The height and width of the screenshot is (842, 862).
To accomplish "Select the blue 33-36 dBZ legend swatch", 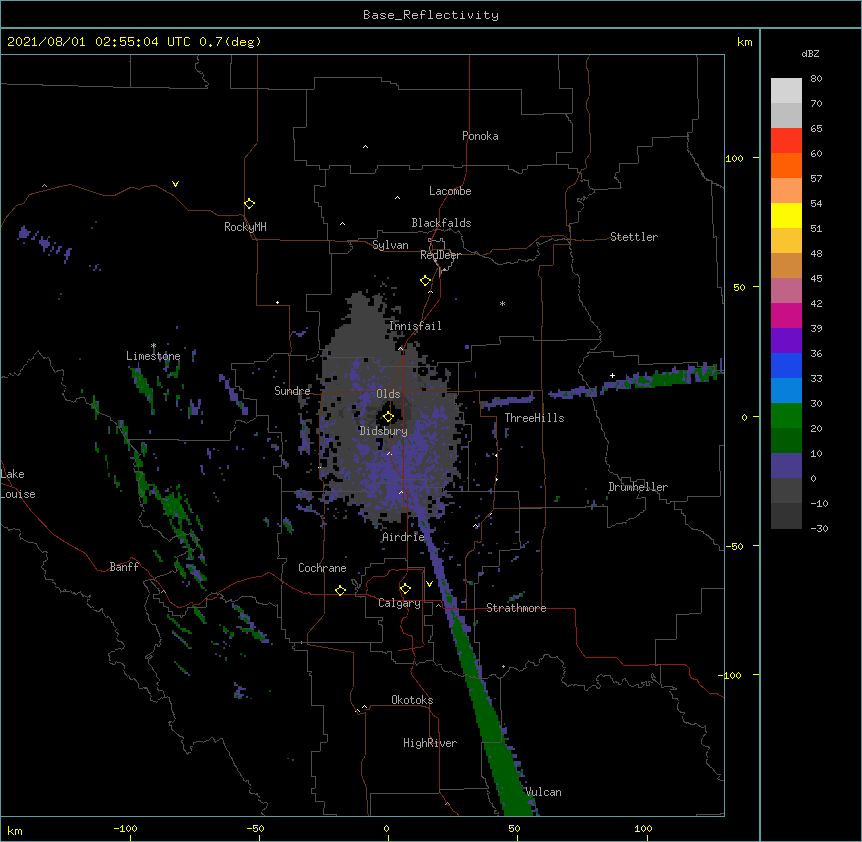I will click(786, 365).
